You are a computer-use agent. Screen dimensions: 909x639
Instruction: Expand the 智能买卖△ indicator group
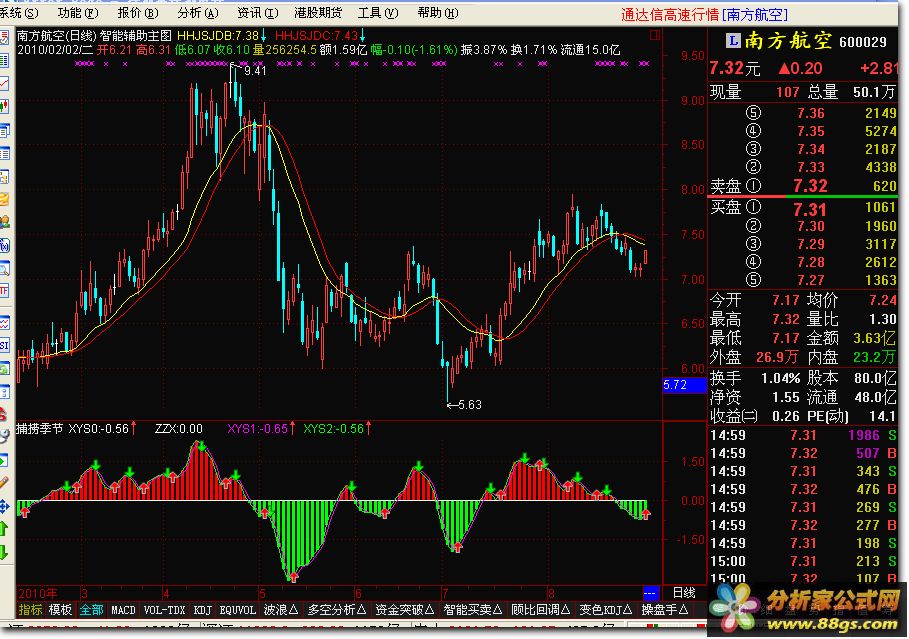472,609
